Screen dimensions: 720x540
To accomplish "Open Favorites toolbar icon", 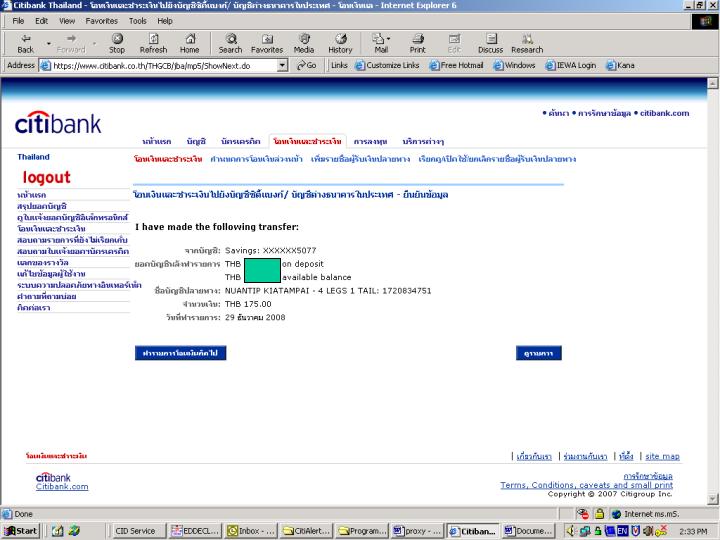I will point(267,44).
